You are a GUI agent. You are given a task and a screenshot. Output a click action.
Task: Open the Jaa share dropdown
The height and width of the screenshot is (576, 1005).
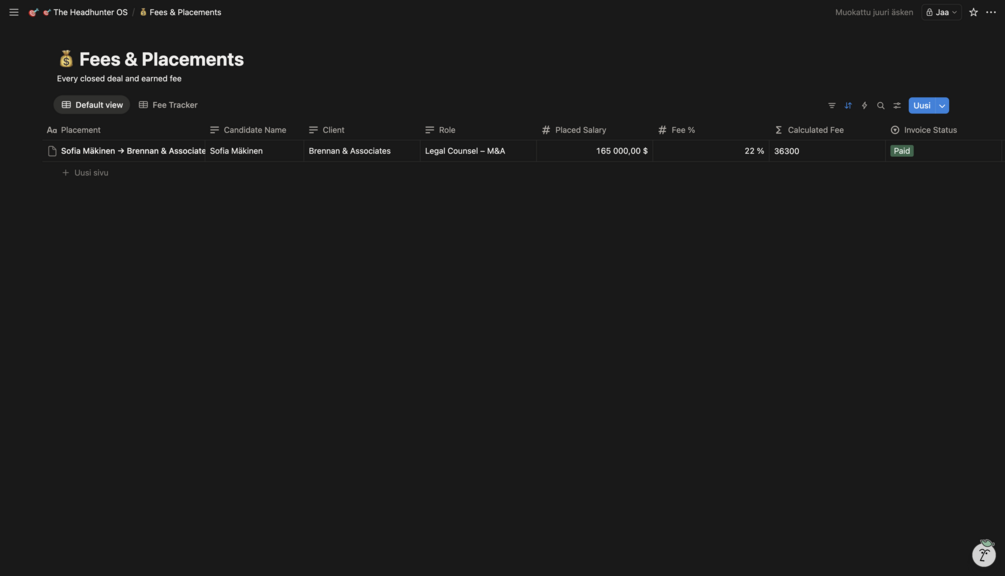point(941,12)
